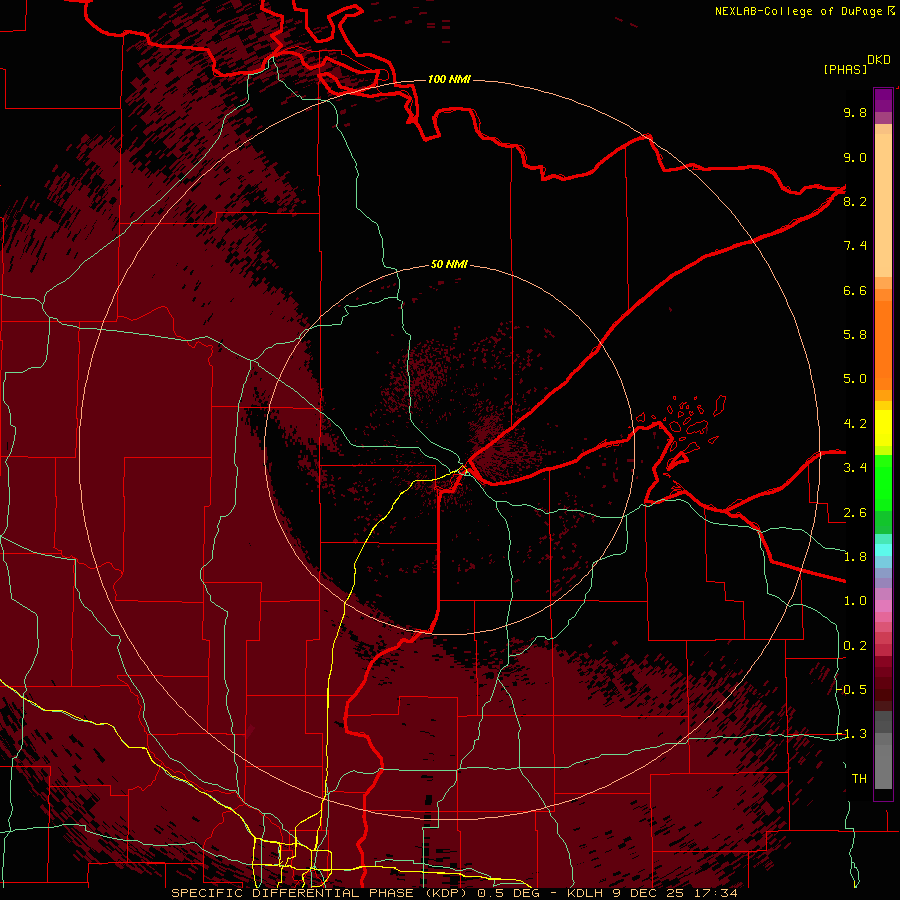Click the 2.6 value on the scale
Screen dimensions: 900x900
(x=855, y=512)
